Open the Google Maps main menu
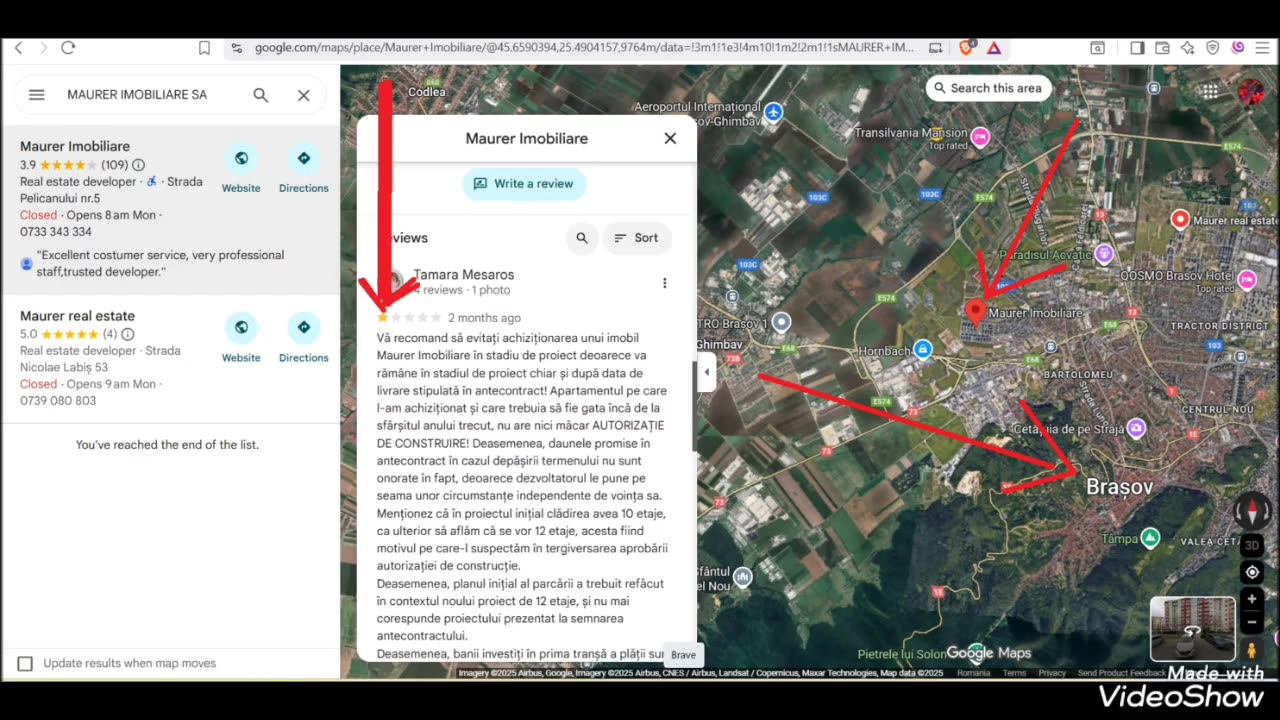 coord(37,95)
